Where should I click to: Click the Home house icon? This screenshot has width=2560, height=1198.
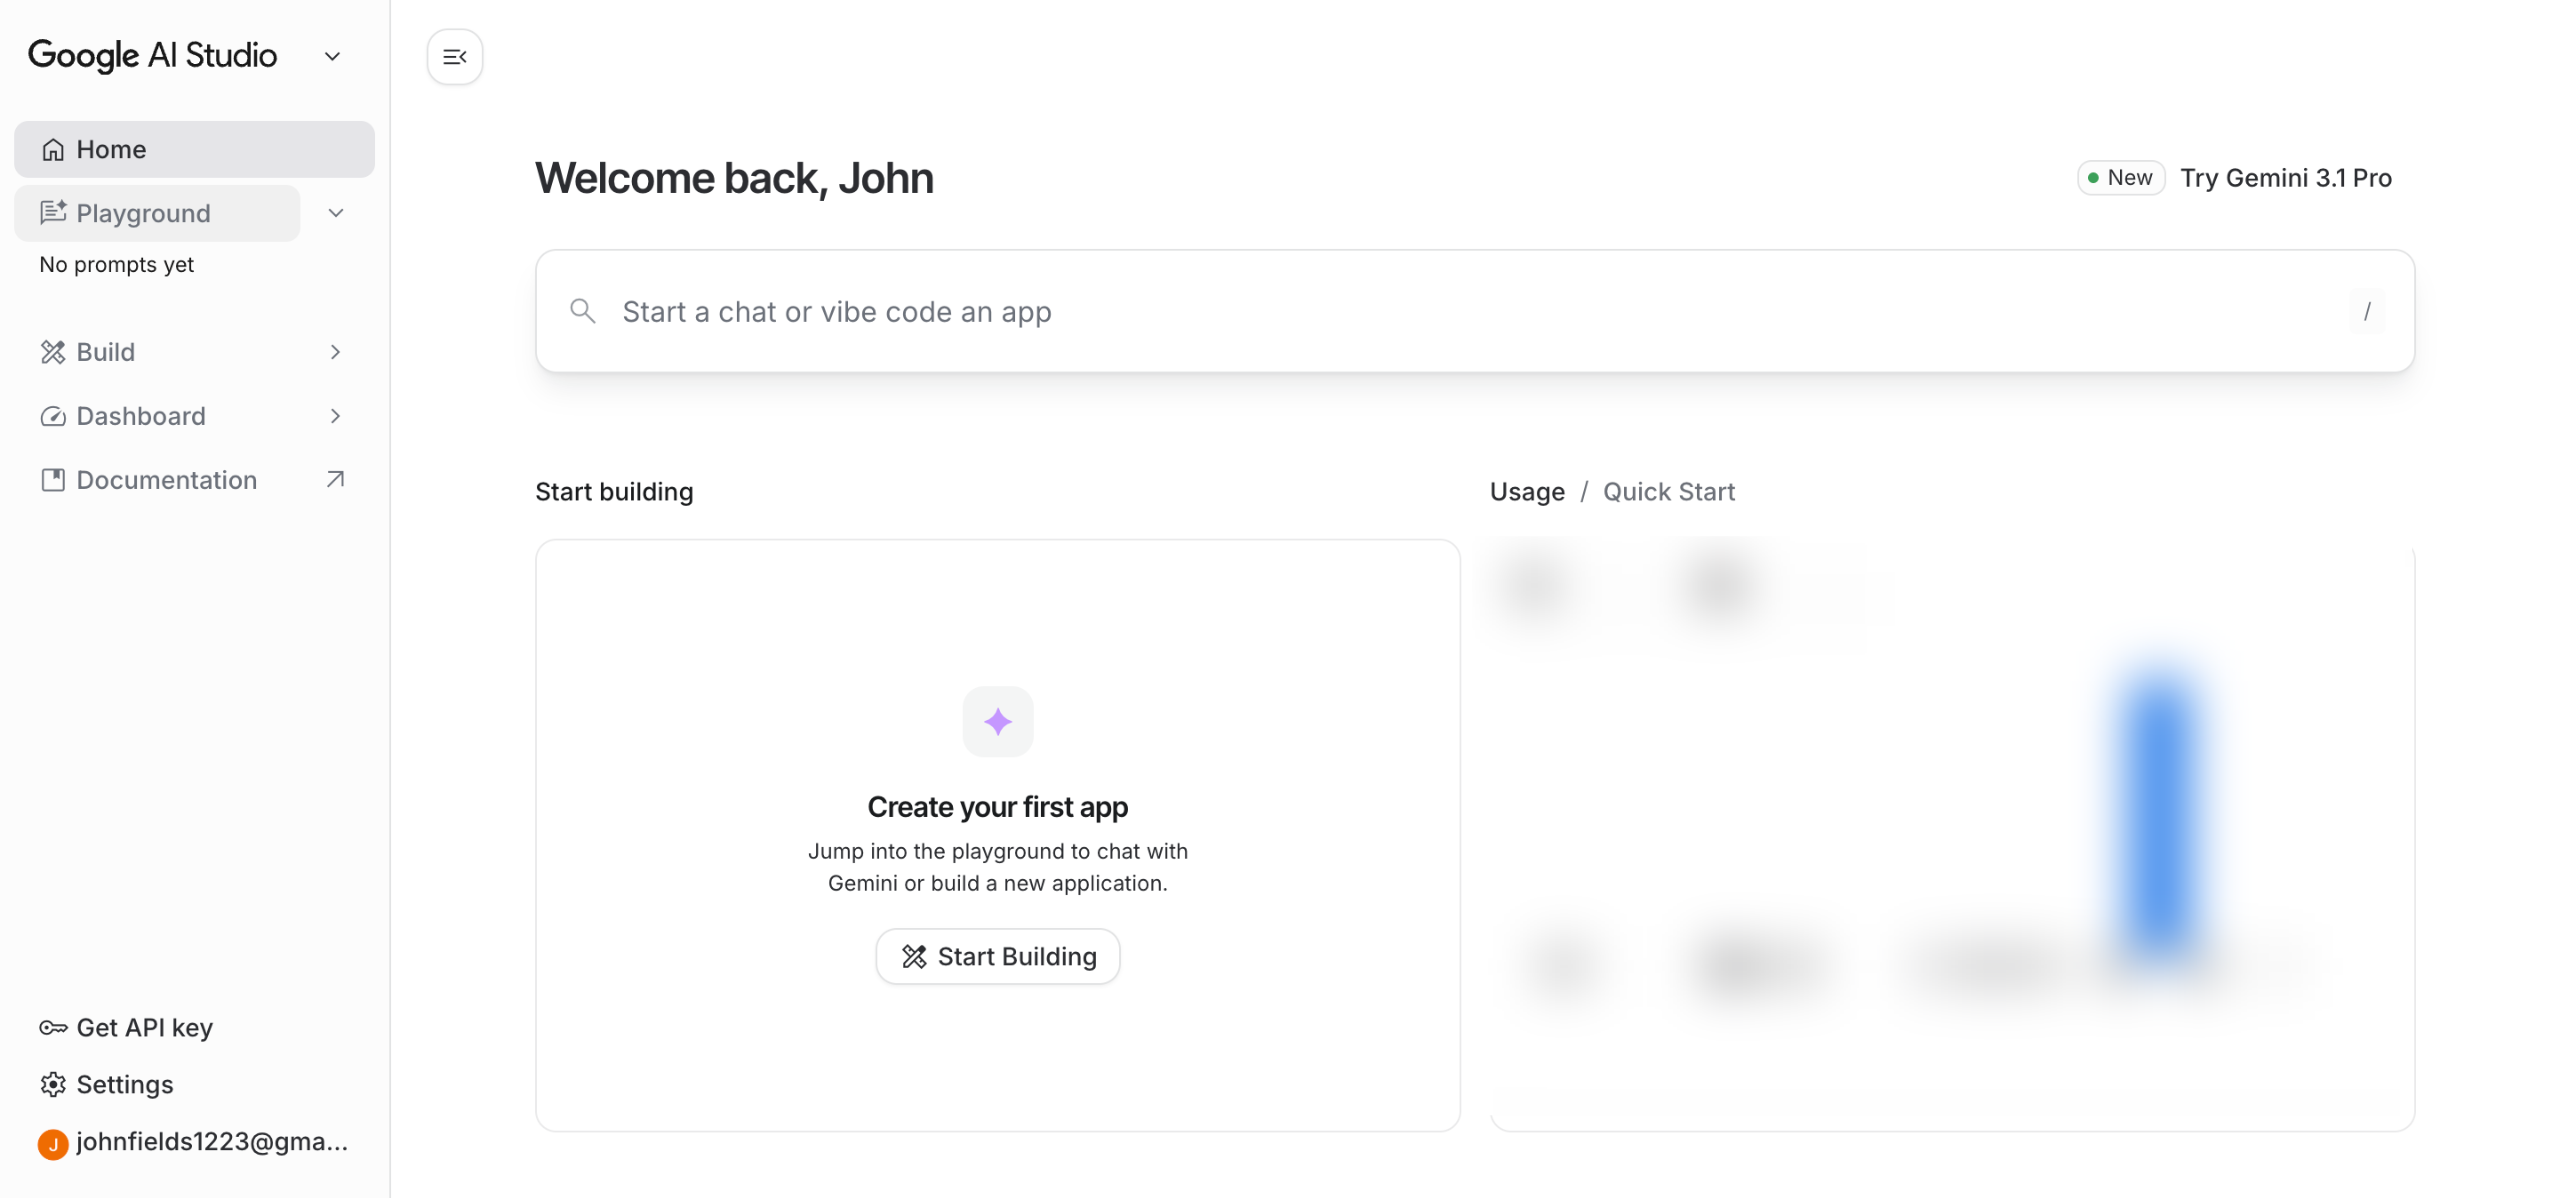(x=53, y=150)
